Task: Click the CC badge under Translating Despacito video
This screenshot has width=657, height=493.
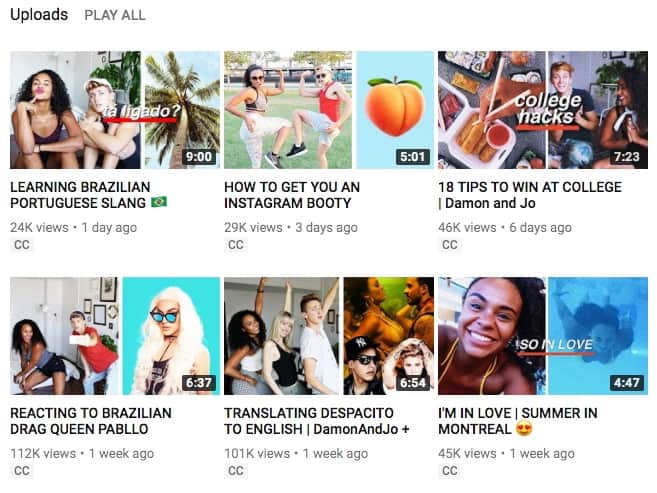Action: pyautogui.click(x=235, y=470)
